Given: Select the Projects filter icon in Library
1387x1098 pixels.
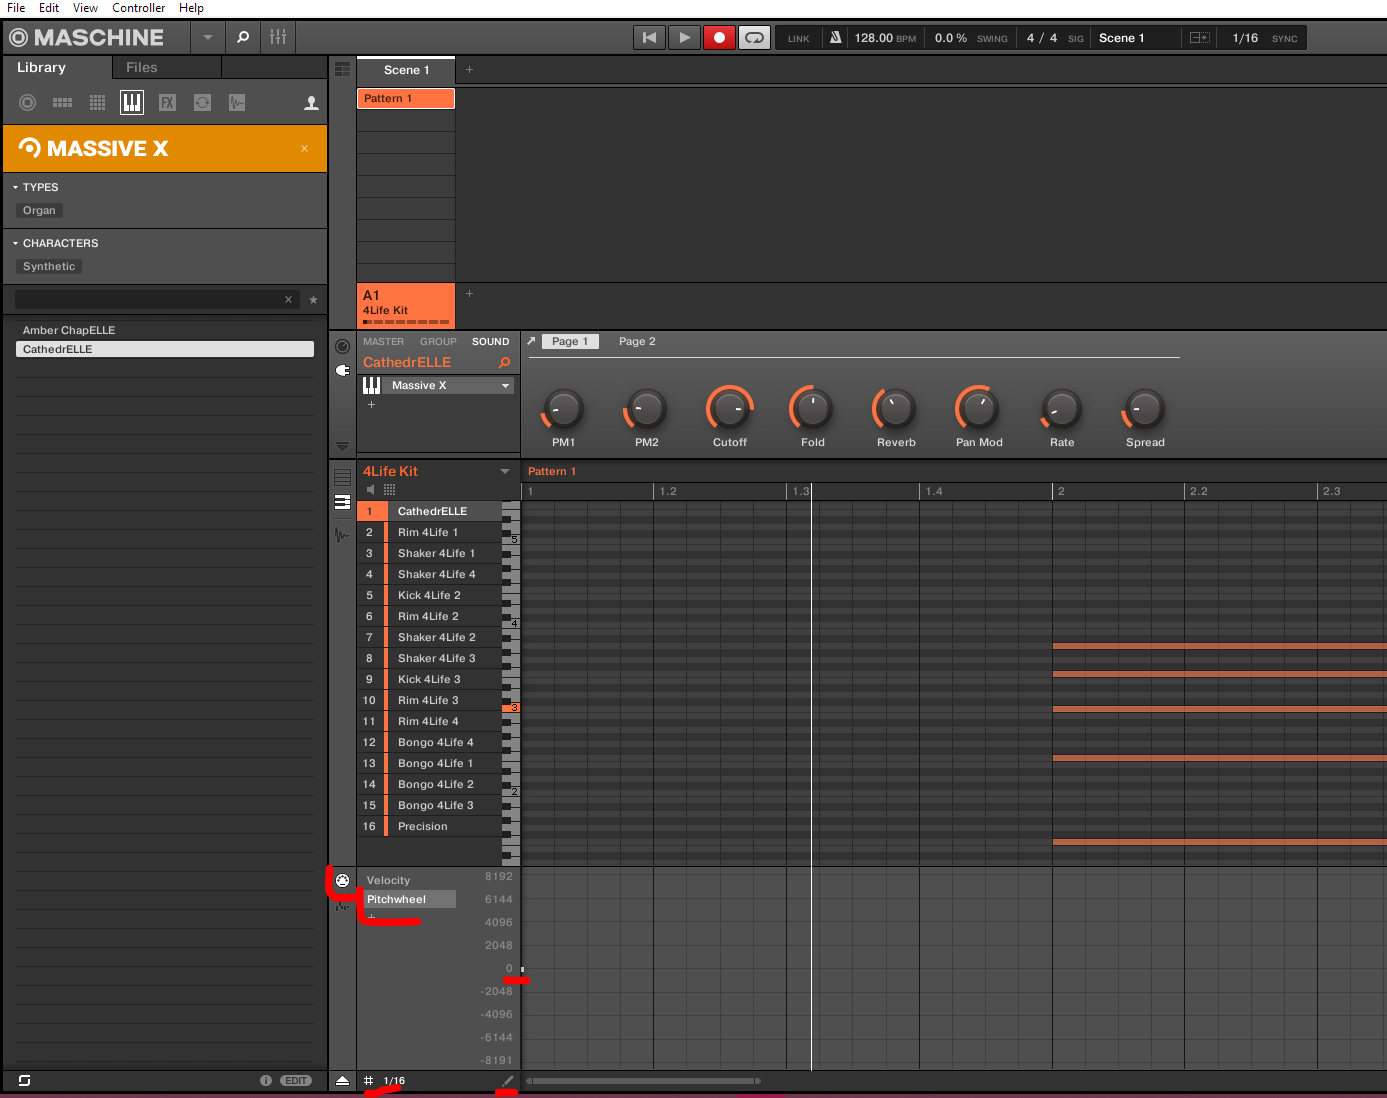Looking at the screenshot, I should [28, 102].
